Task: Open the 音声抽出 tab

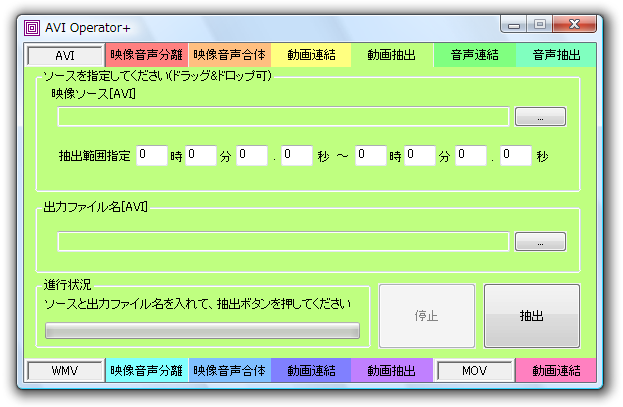Action: (556, 55)
